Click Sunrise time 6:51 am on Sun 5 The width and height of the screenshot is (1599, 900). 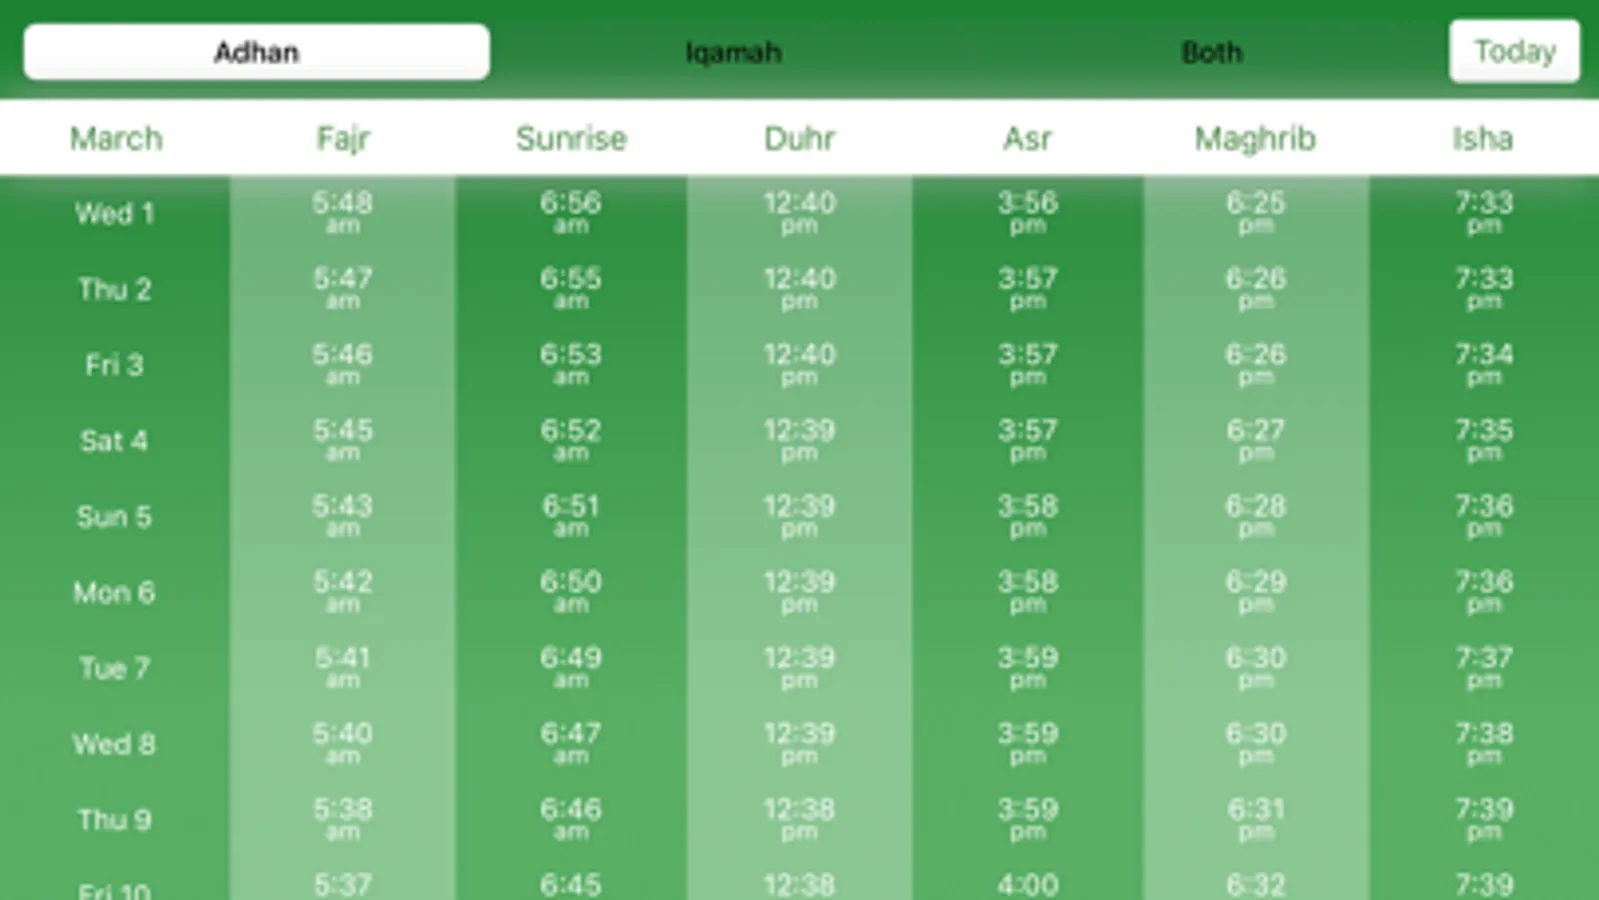pos(571,515)
